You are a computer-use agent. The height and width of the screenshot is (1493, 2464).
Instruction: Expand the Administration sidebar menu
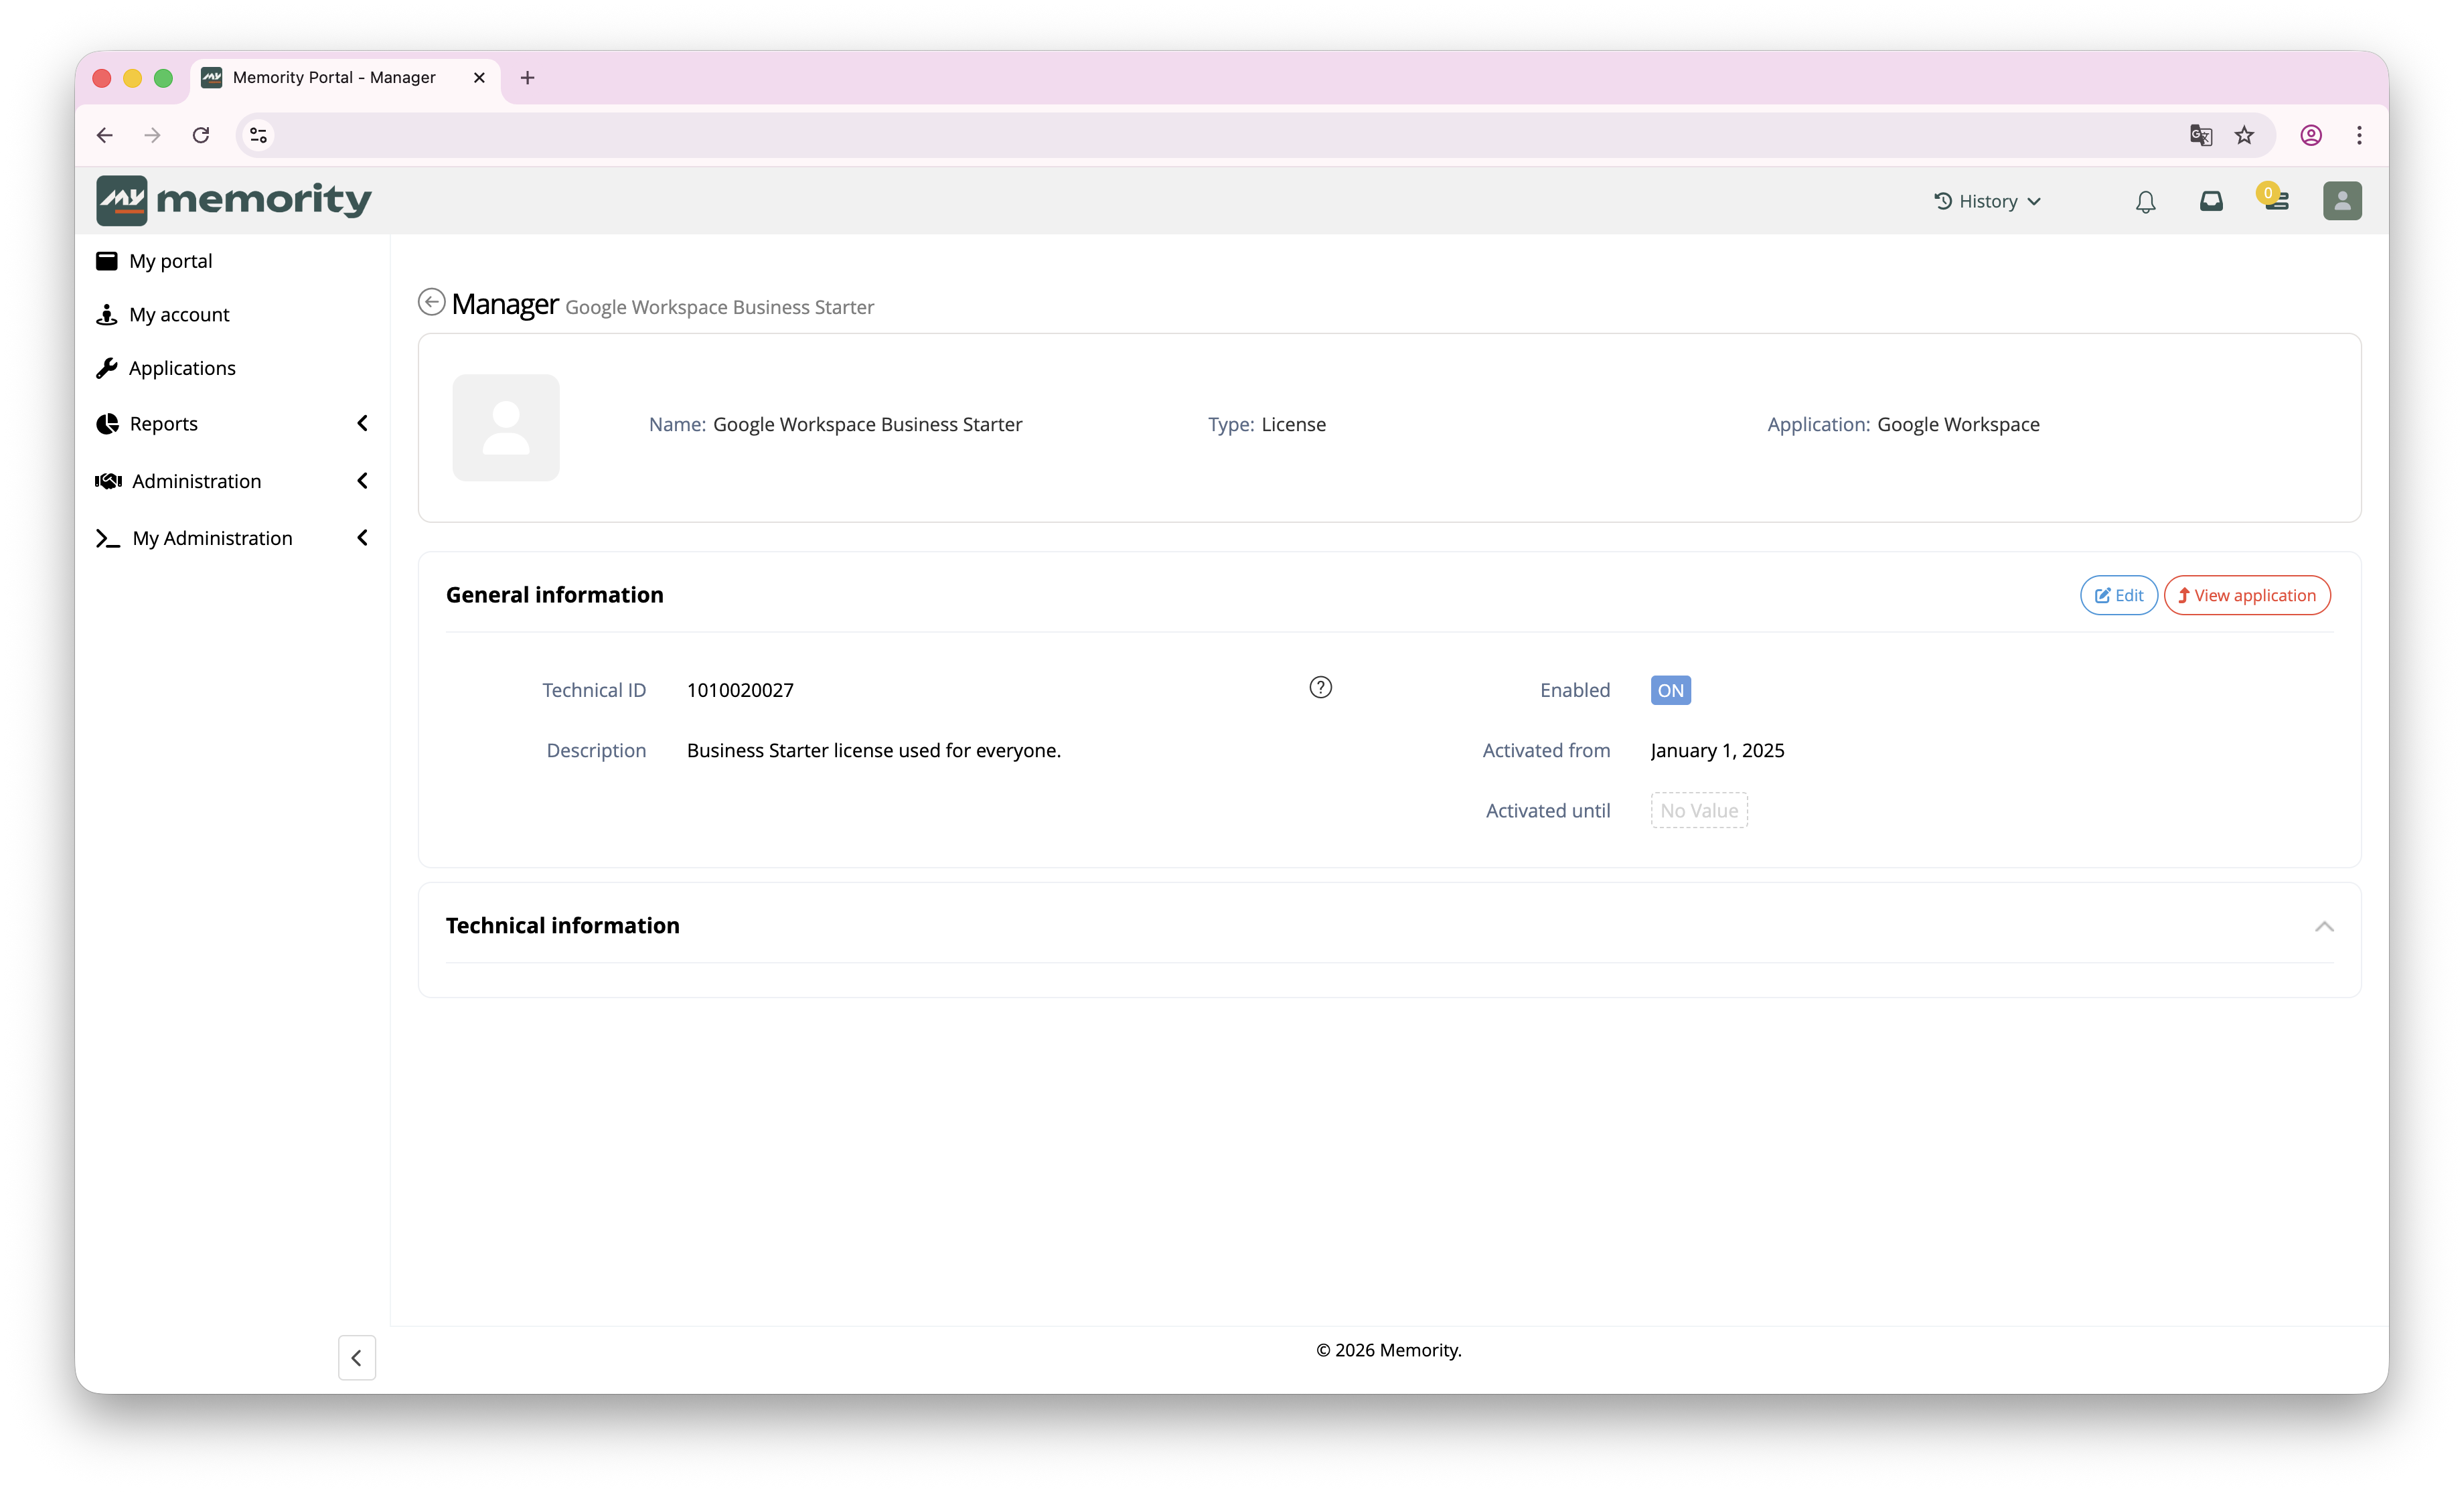[232, 481]
